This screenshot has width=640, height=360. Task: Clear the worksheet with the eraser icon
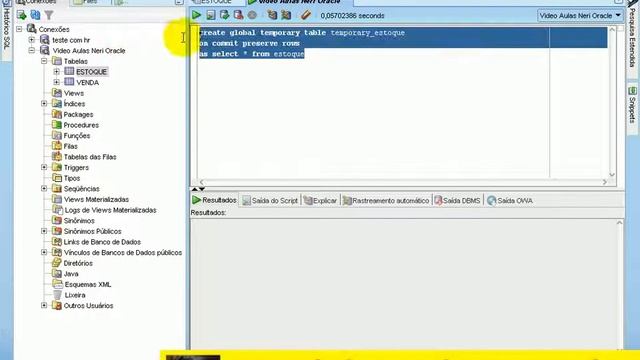[306, 15]
